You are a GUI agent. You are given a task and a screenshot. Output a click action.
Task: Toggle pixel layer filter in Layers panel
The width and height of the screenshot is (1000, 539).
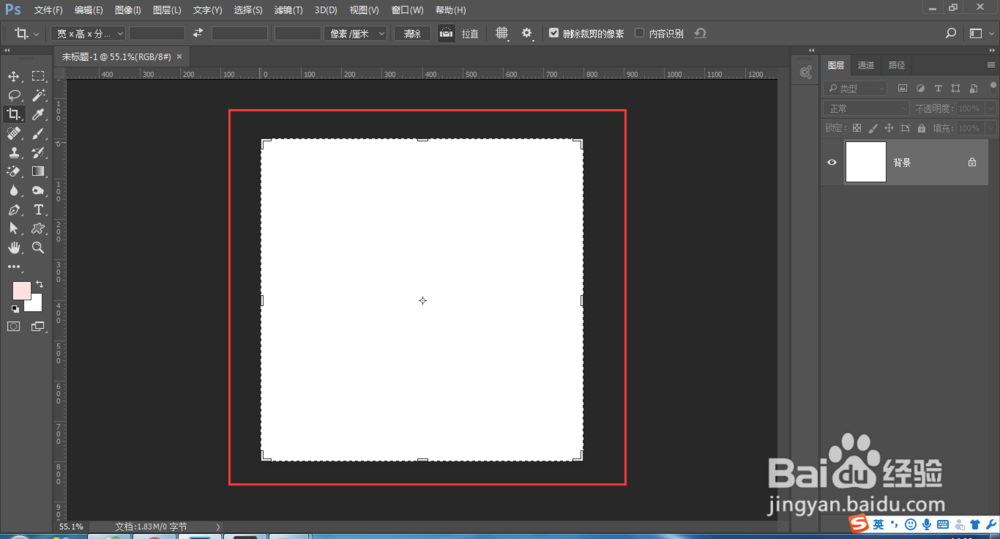[902, 89]
